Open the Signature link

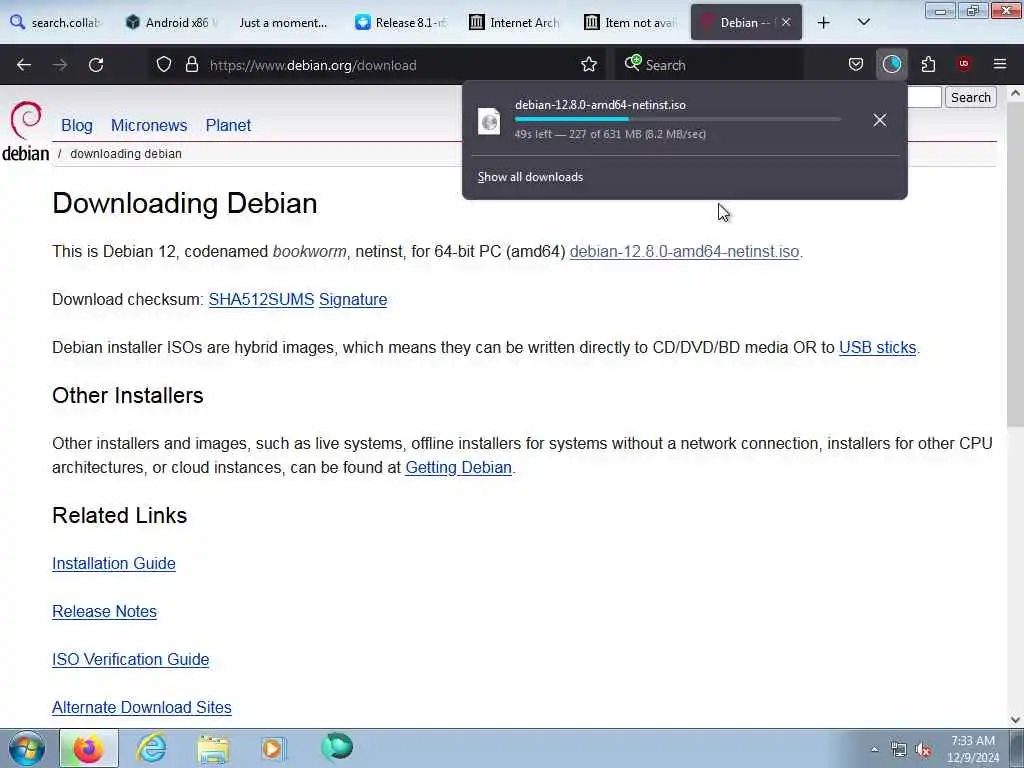[353, 299]
